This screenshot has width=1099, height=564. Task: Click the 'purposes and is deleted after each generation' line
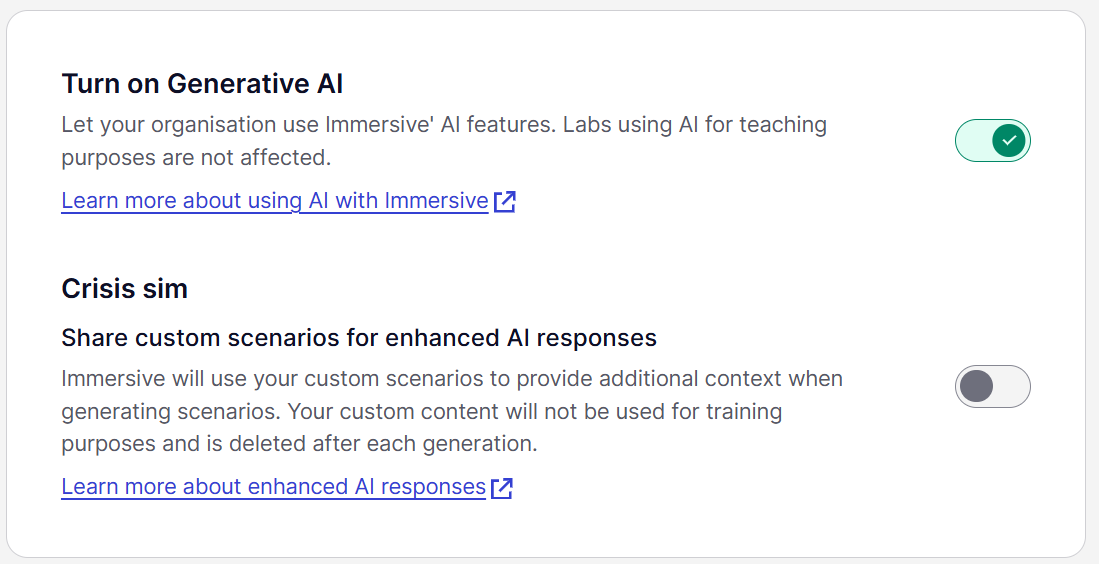point(299,444)
